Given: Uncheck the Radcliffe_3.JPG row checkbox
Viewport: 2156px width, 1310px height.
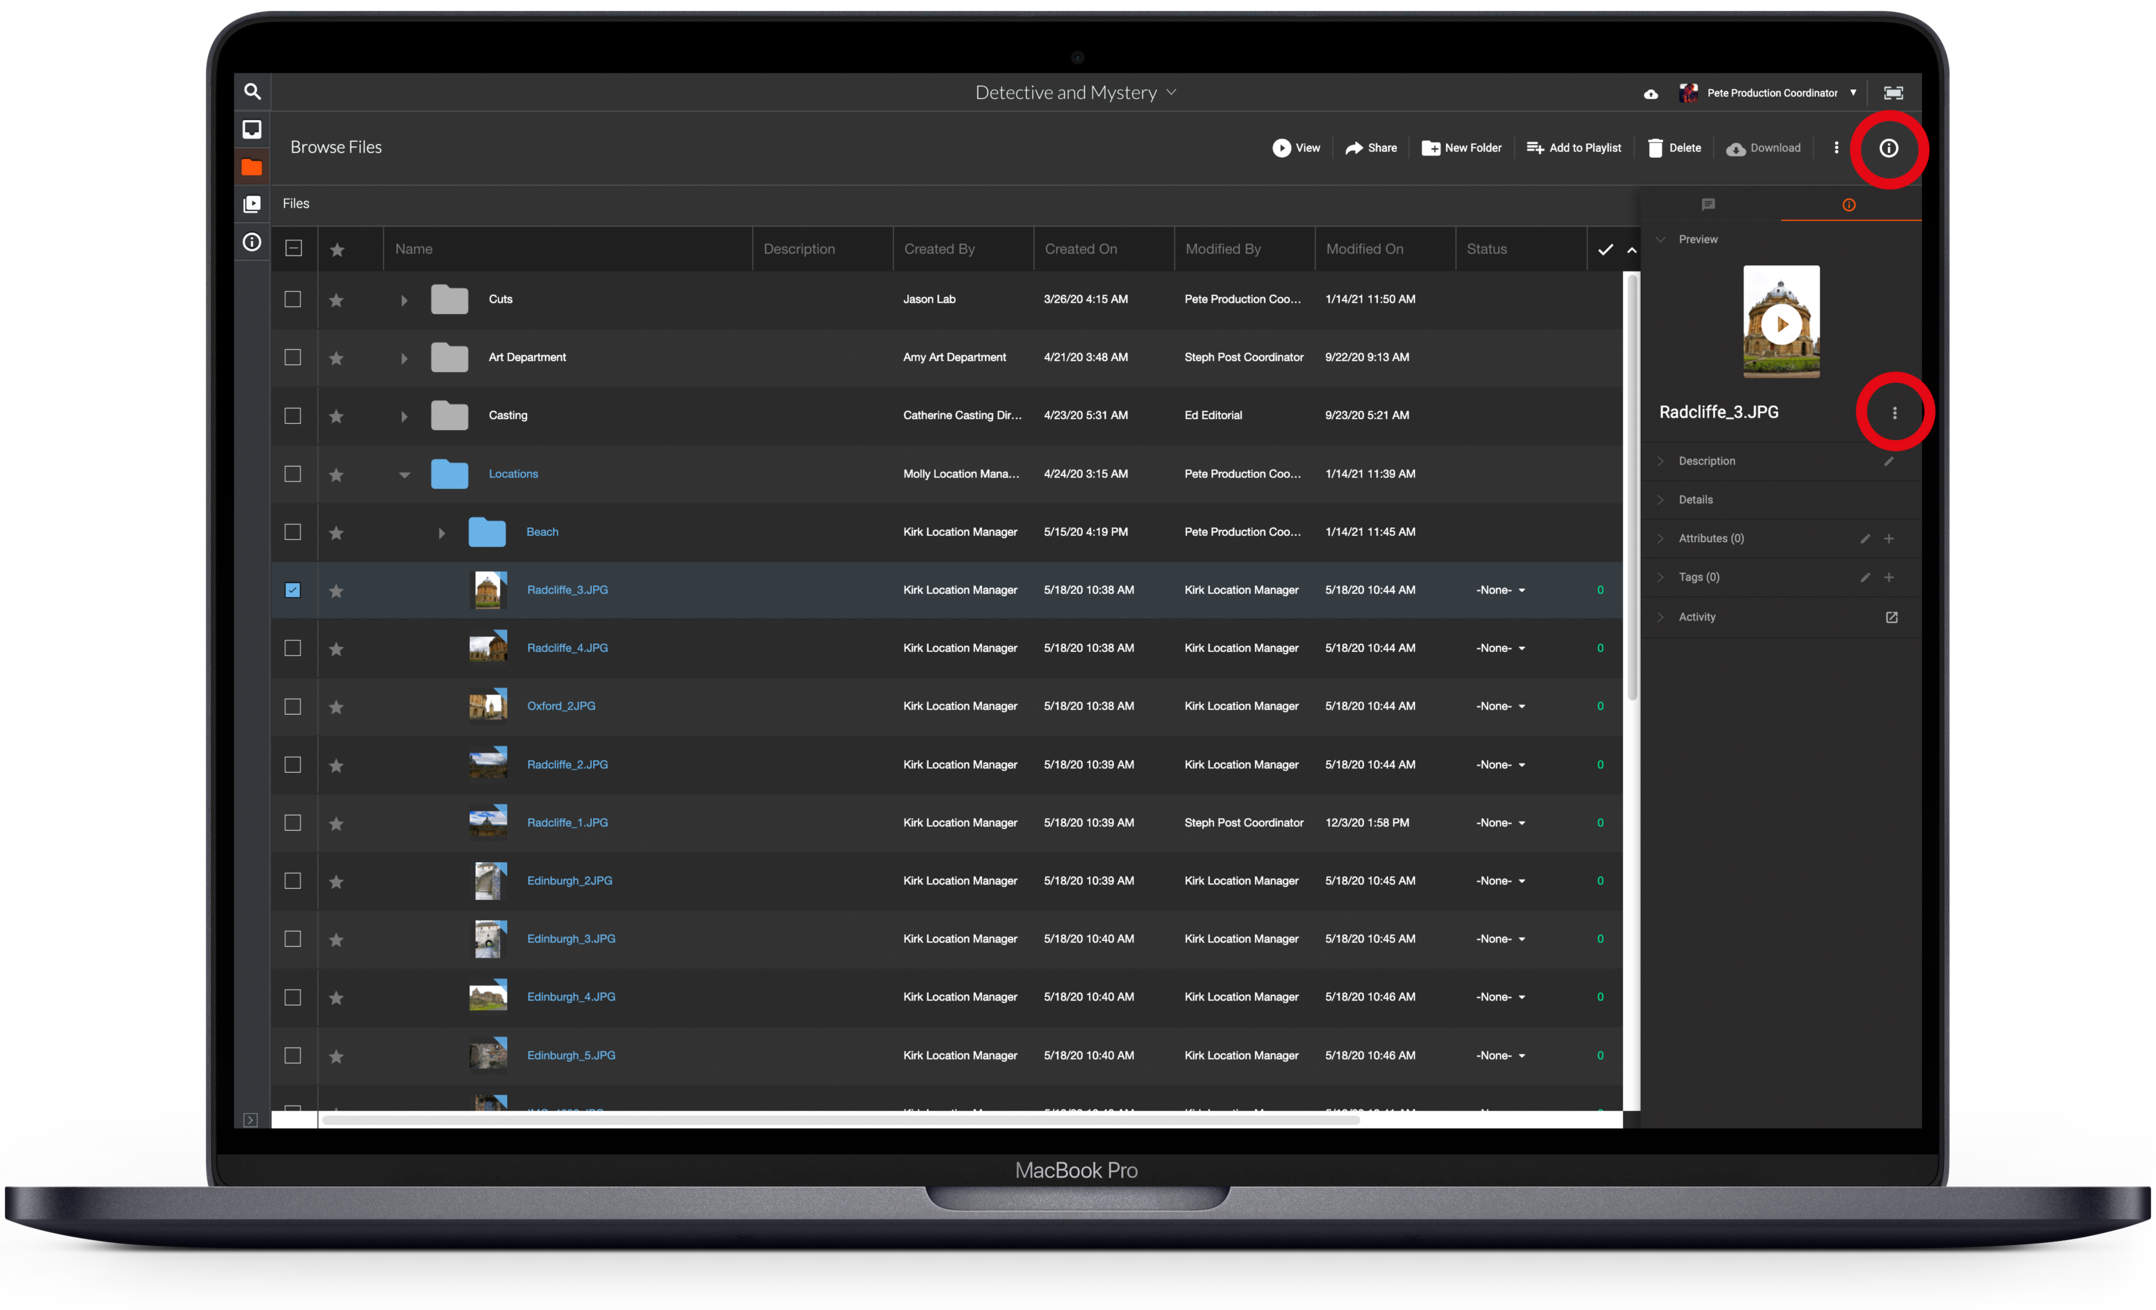Looking at the screenshot, I should pos(293,590).
